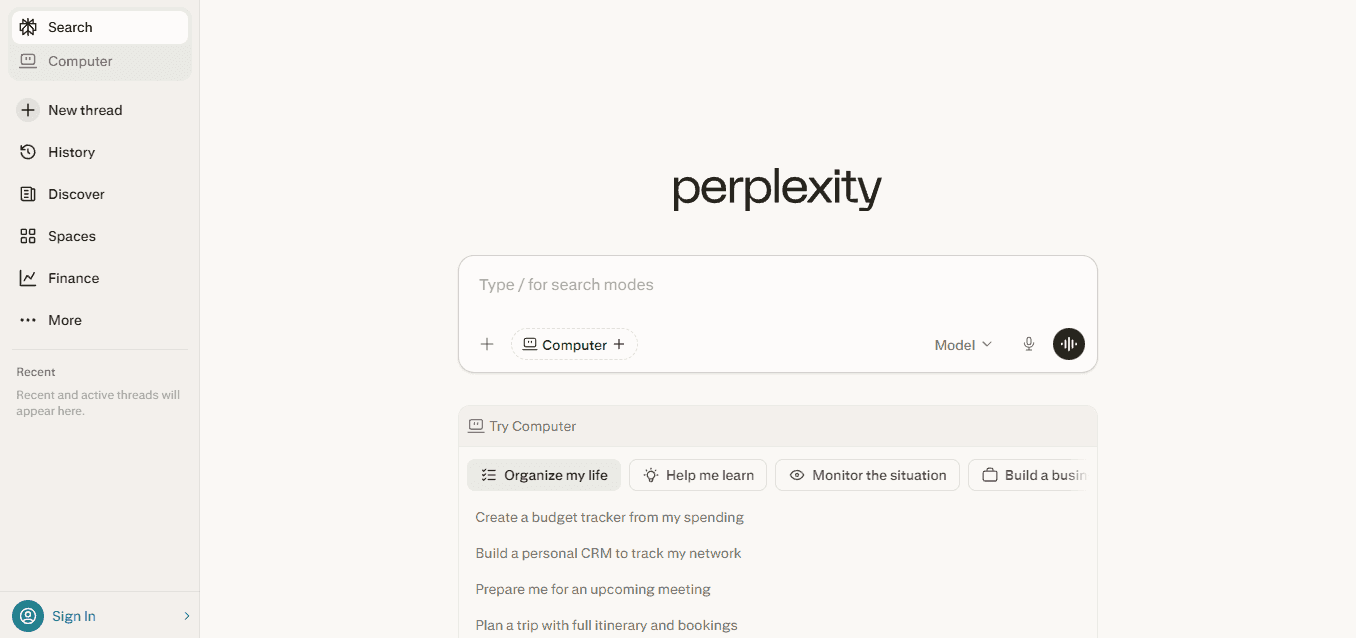Expand the More sidebar menu
Screen dimensions: 1356x638
[x=64, y=319]
